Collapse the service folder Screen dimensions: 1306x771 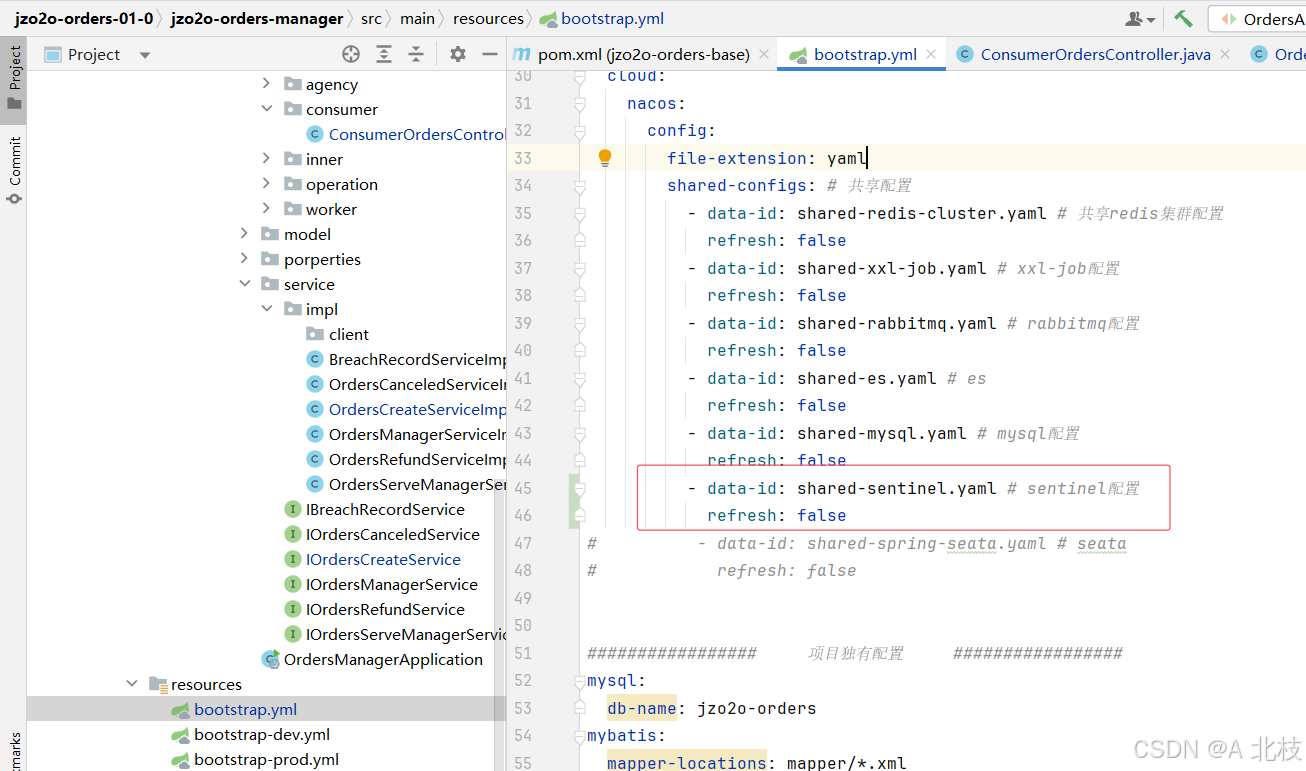pos(243,284)
